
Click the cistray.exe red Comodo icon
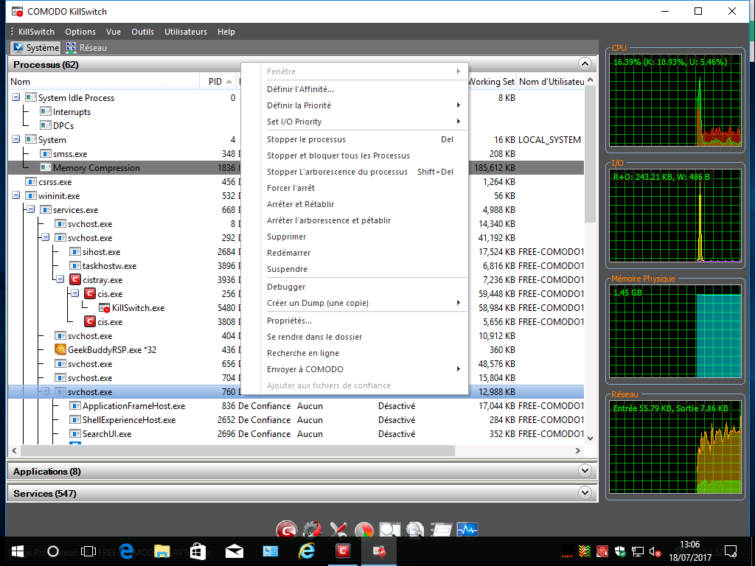coord(75,279)
